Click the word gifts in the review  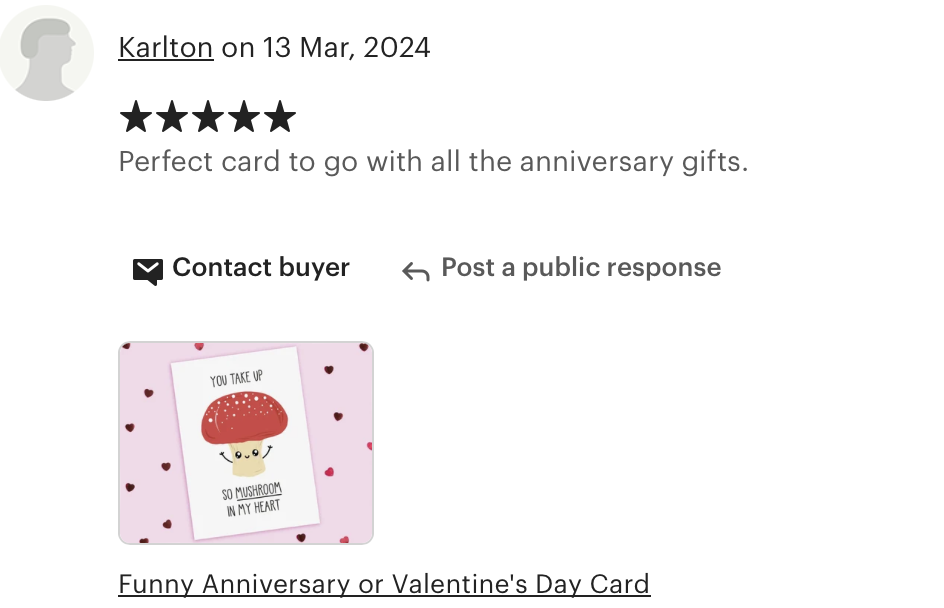[715, 163]
